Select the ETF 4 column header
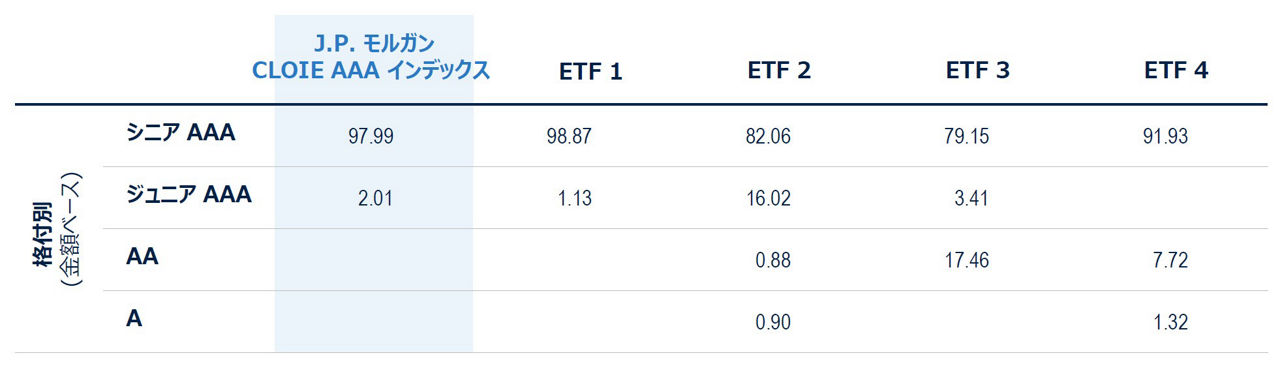This screenshot has height=377, width=1280. pos(1176,71)
